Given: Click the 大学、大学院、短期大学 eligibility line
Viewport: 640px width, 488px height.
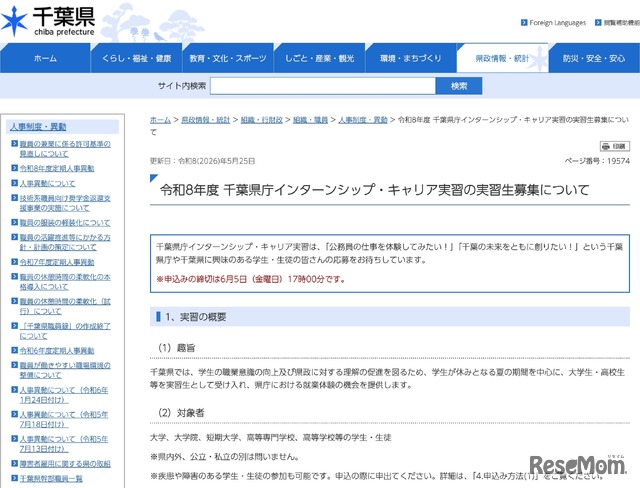Looking at the screenshot, I should tap(271, 438).
